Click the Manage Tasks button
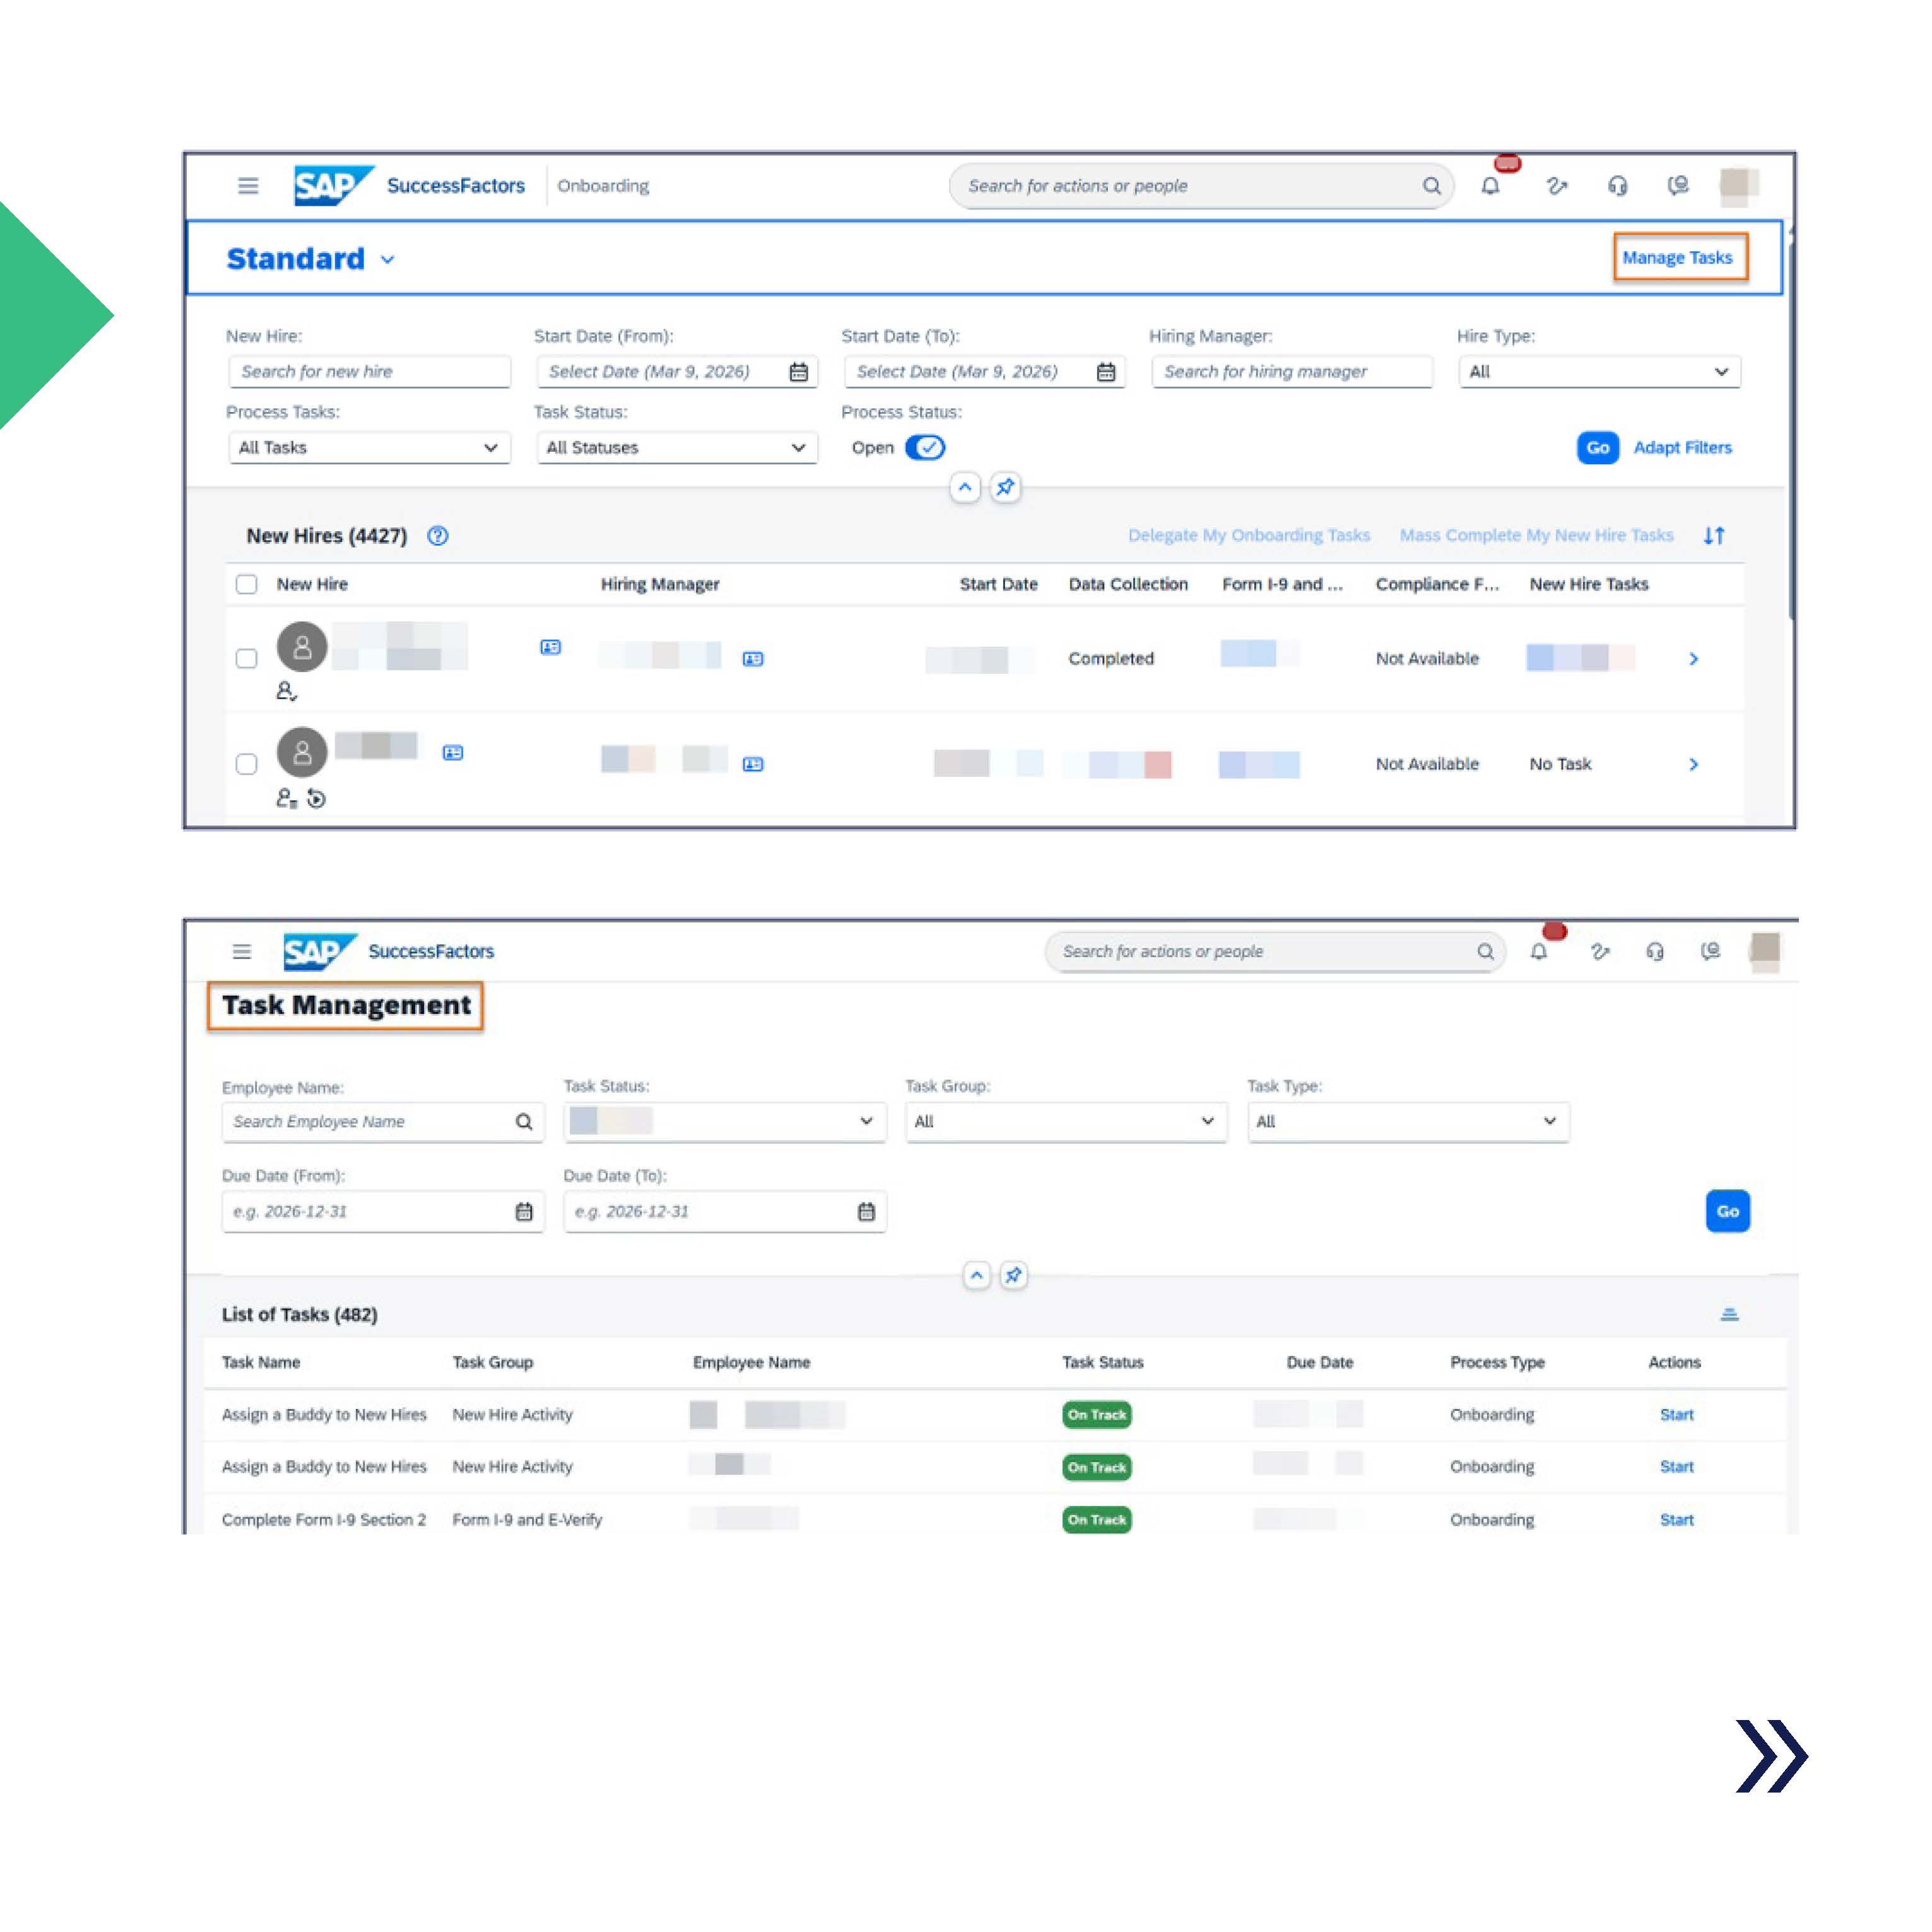1932x1932 pixels. click(1679, 257)
